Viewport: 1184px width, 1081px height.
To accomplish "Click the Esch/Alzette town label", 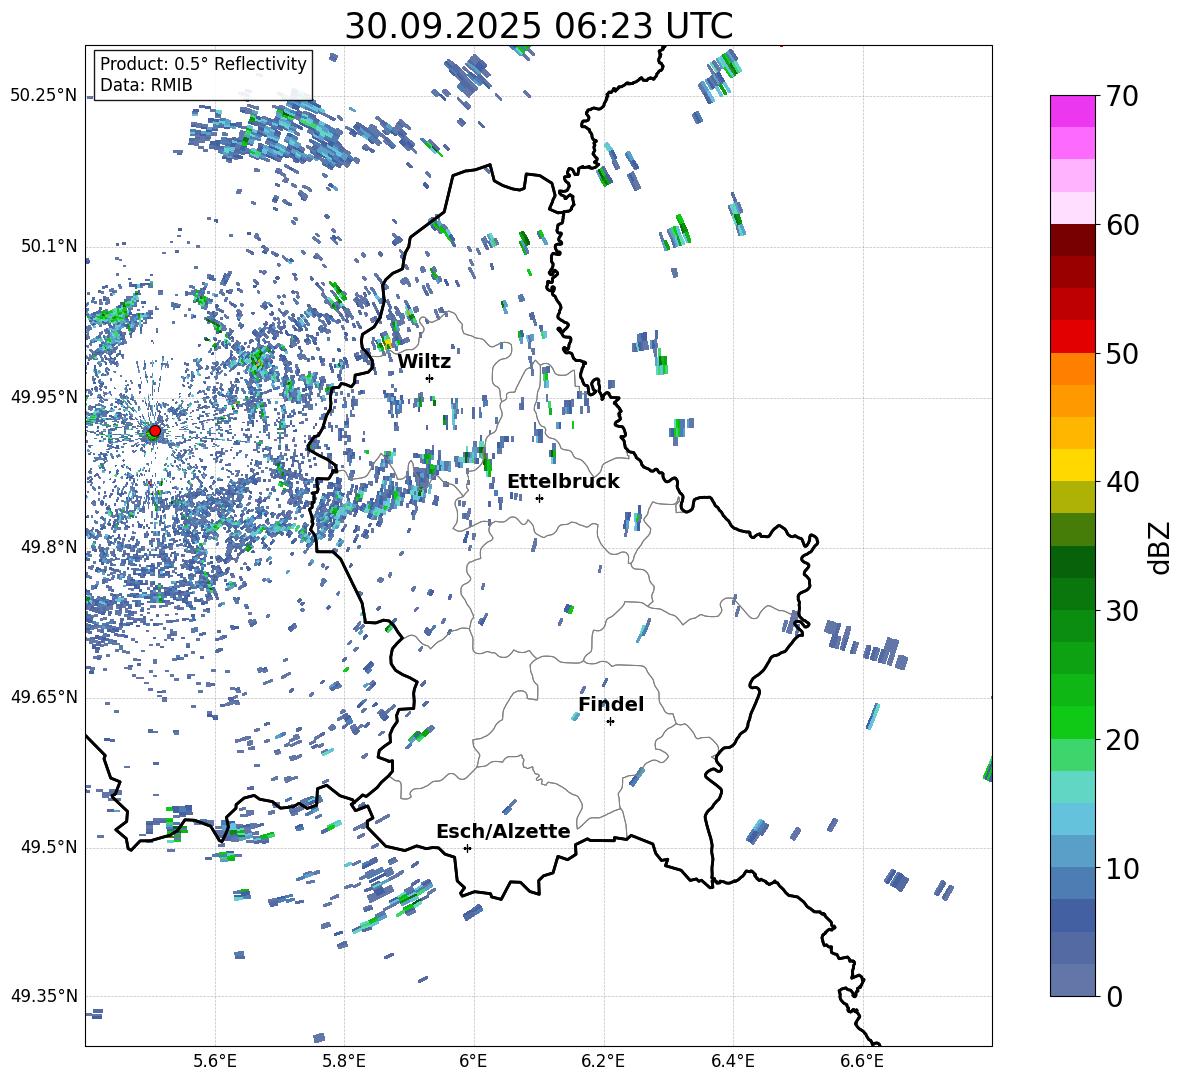I will pyautogui.click(x=503, y=831).
